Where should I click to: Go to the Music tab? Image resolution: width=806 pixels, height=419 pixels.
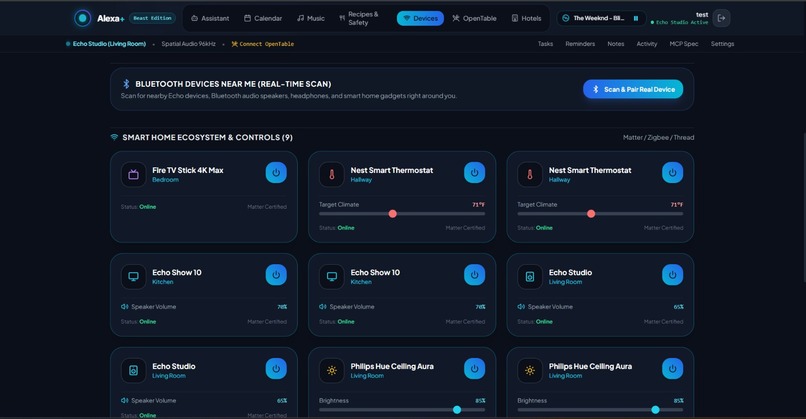310,18
